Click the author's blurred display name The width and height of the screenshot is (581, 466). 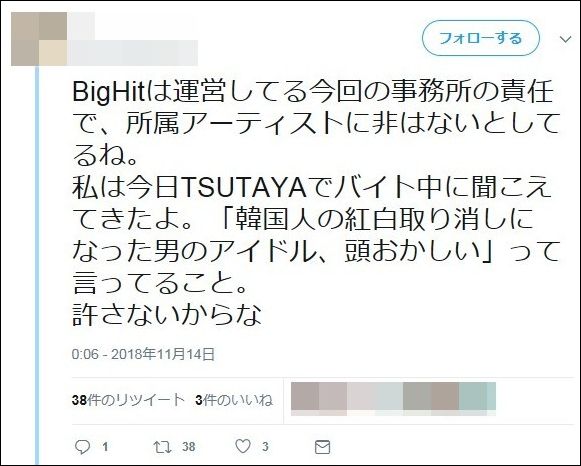[x=81, y=26]
